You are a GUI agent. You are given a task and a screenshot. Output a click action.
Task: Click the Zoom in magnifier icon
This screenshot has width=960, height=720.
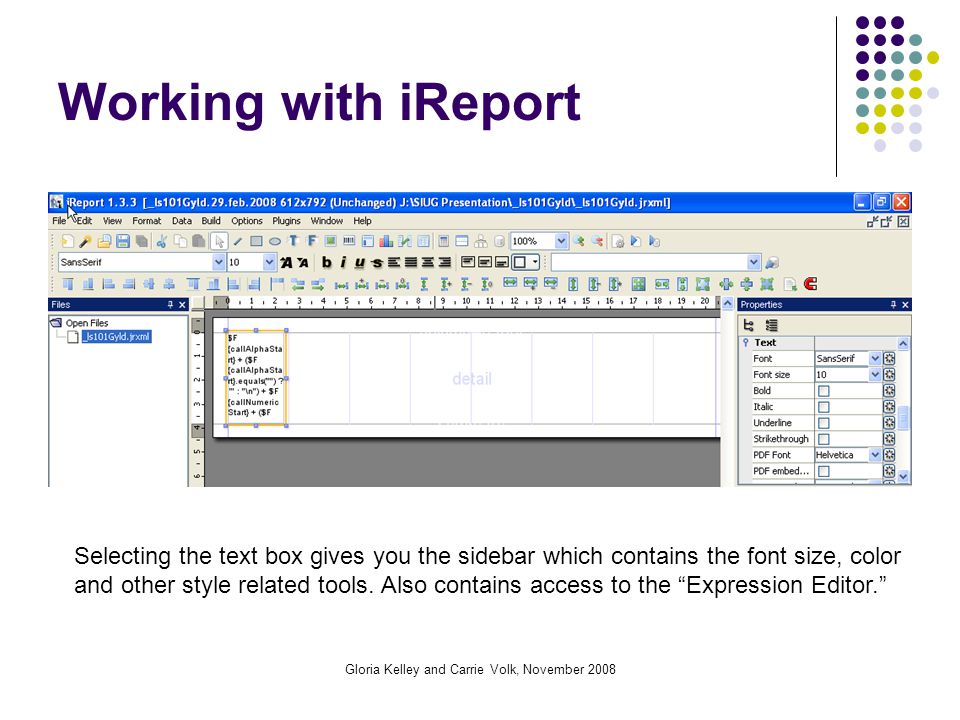579,241
